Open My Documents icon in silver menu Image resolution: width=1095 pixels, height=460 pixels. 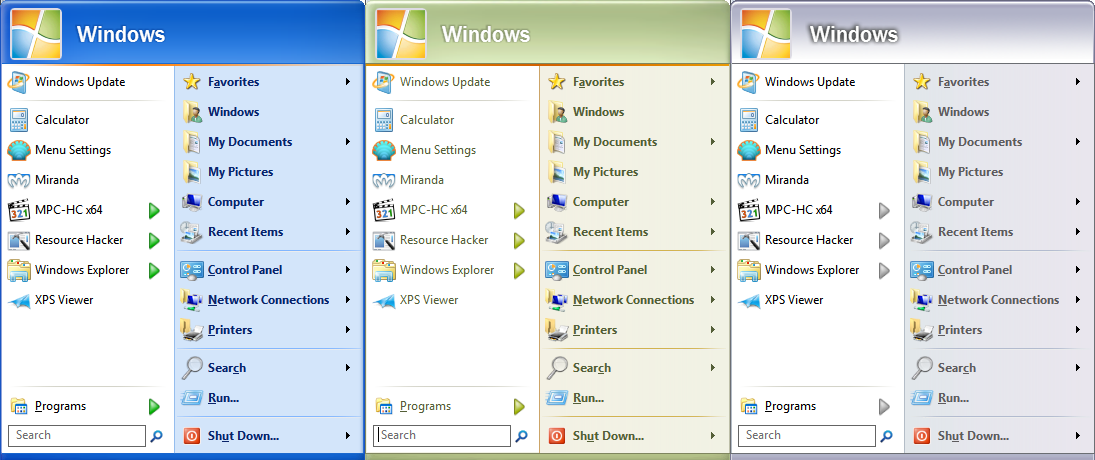point(922,142)
